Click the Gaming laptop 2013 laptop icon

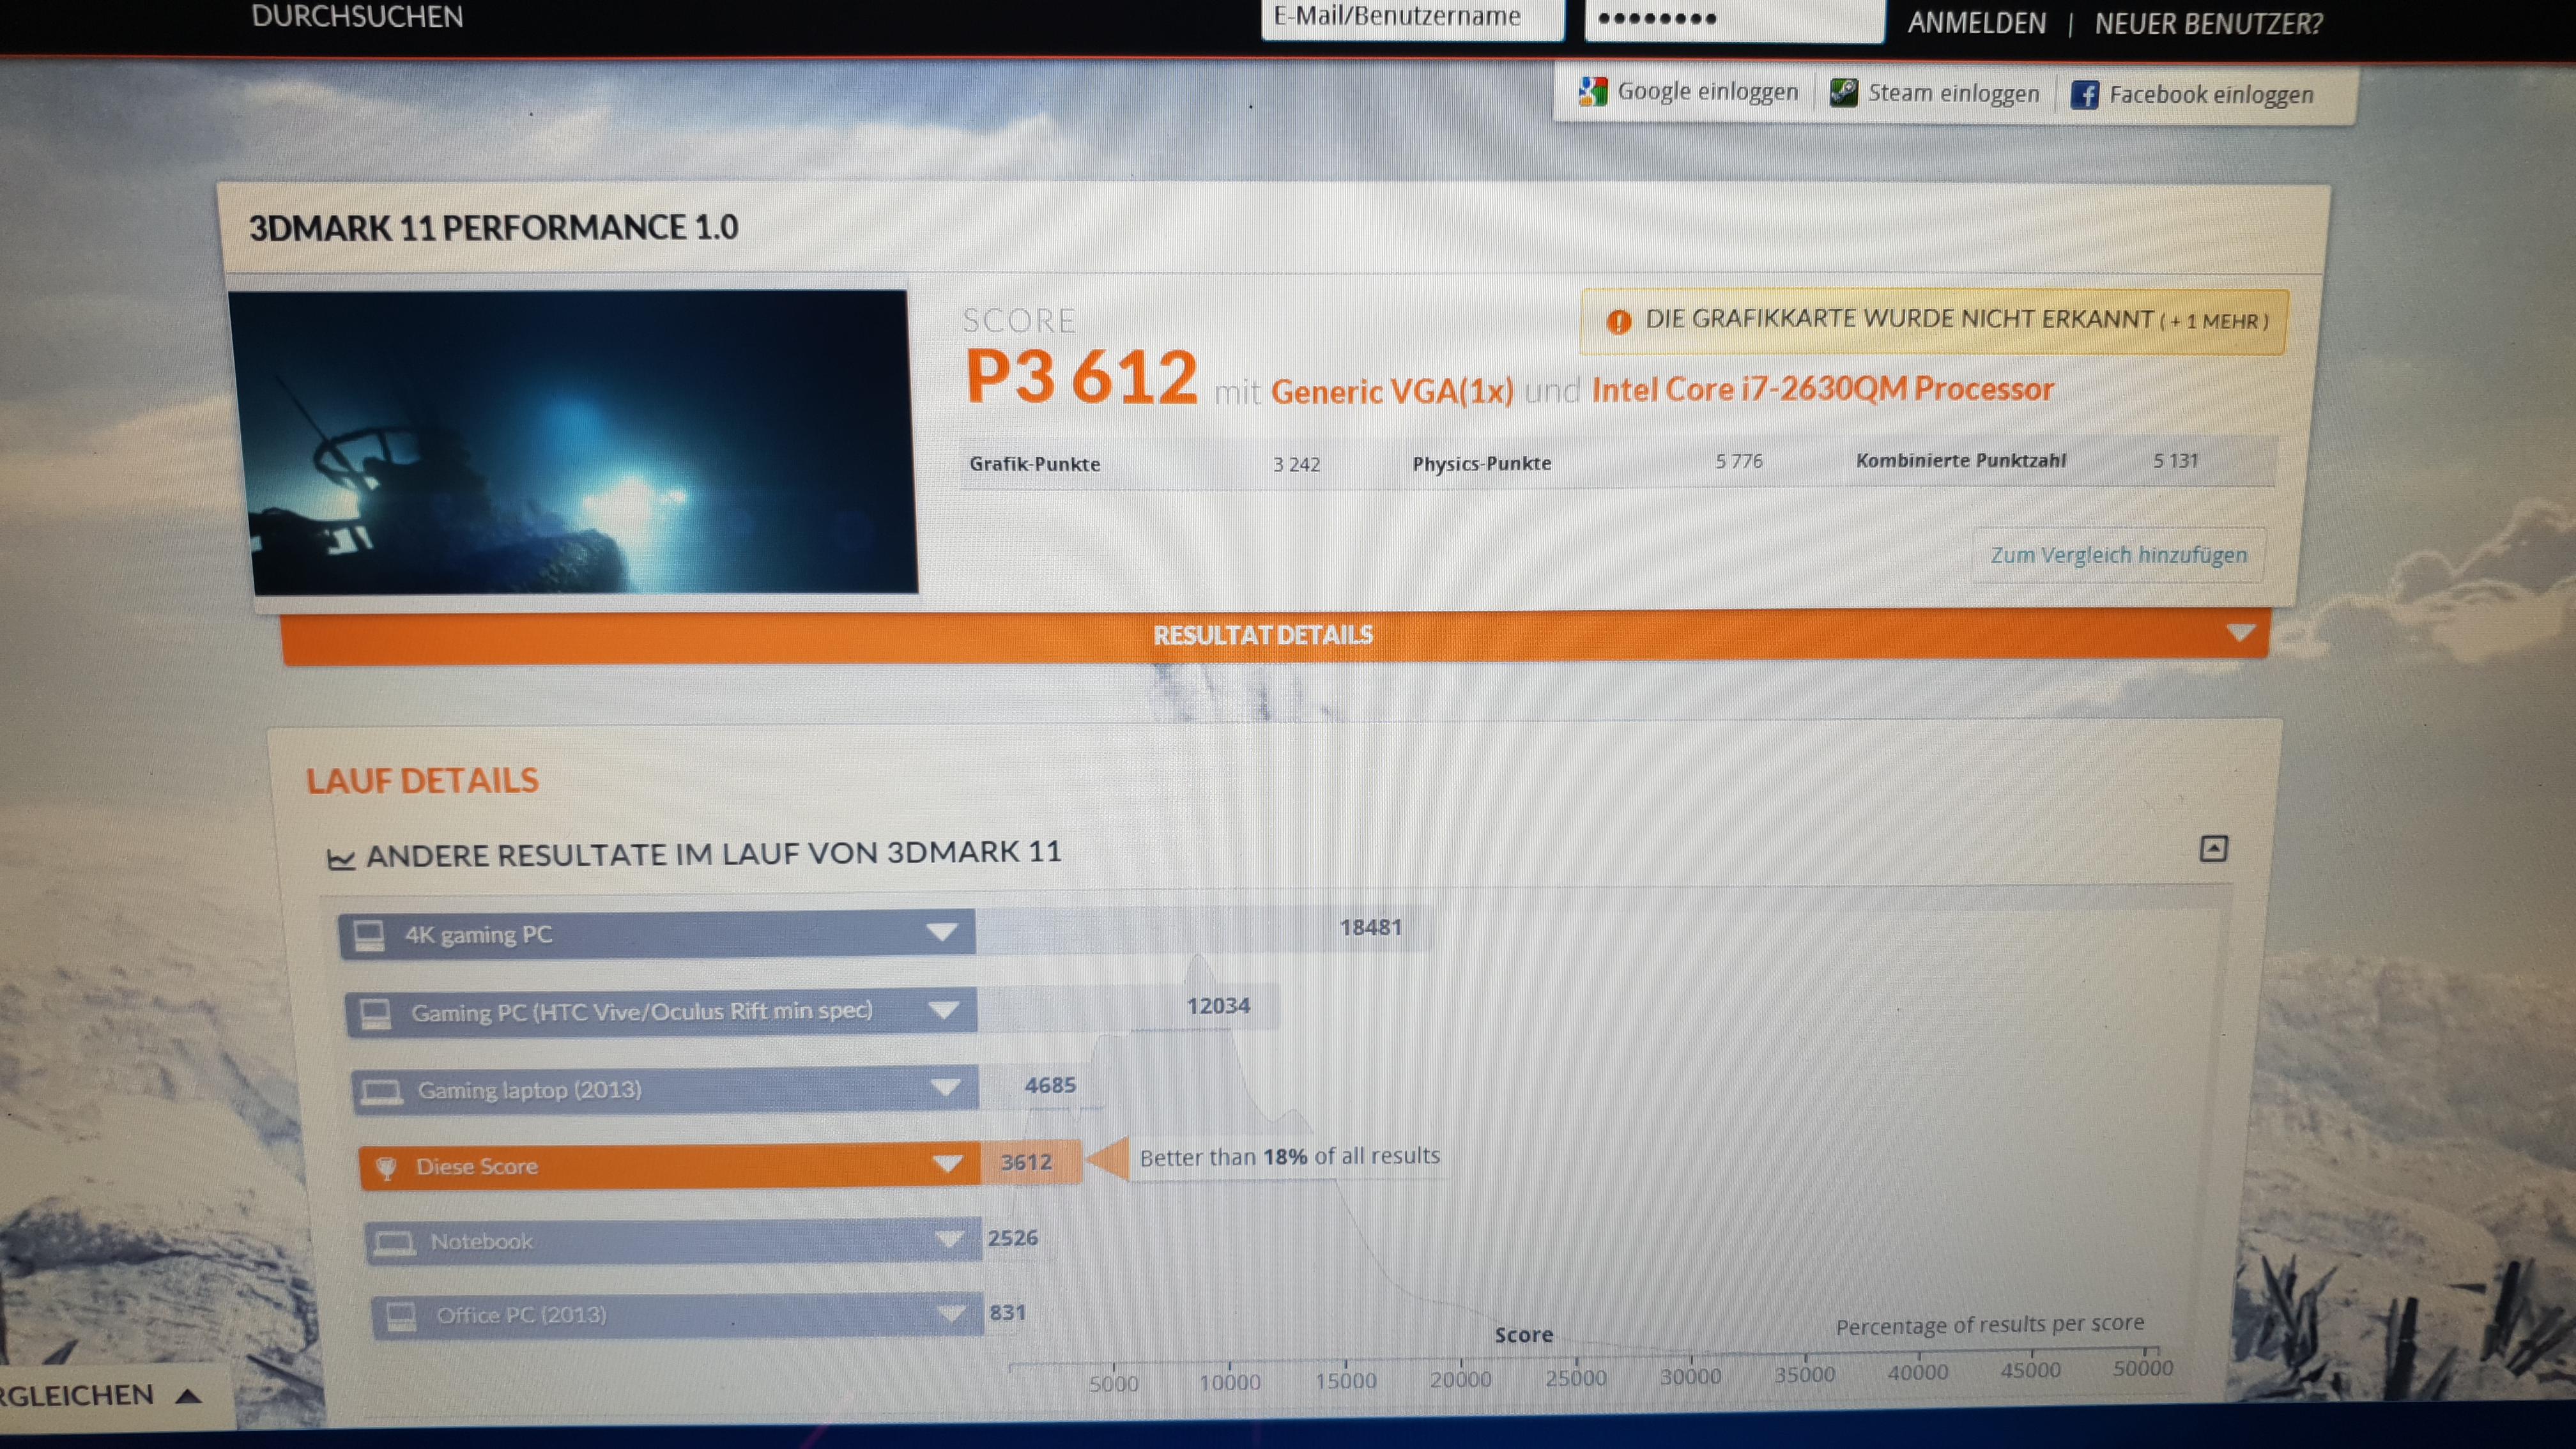point(381,1091)
